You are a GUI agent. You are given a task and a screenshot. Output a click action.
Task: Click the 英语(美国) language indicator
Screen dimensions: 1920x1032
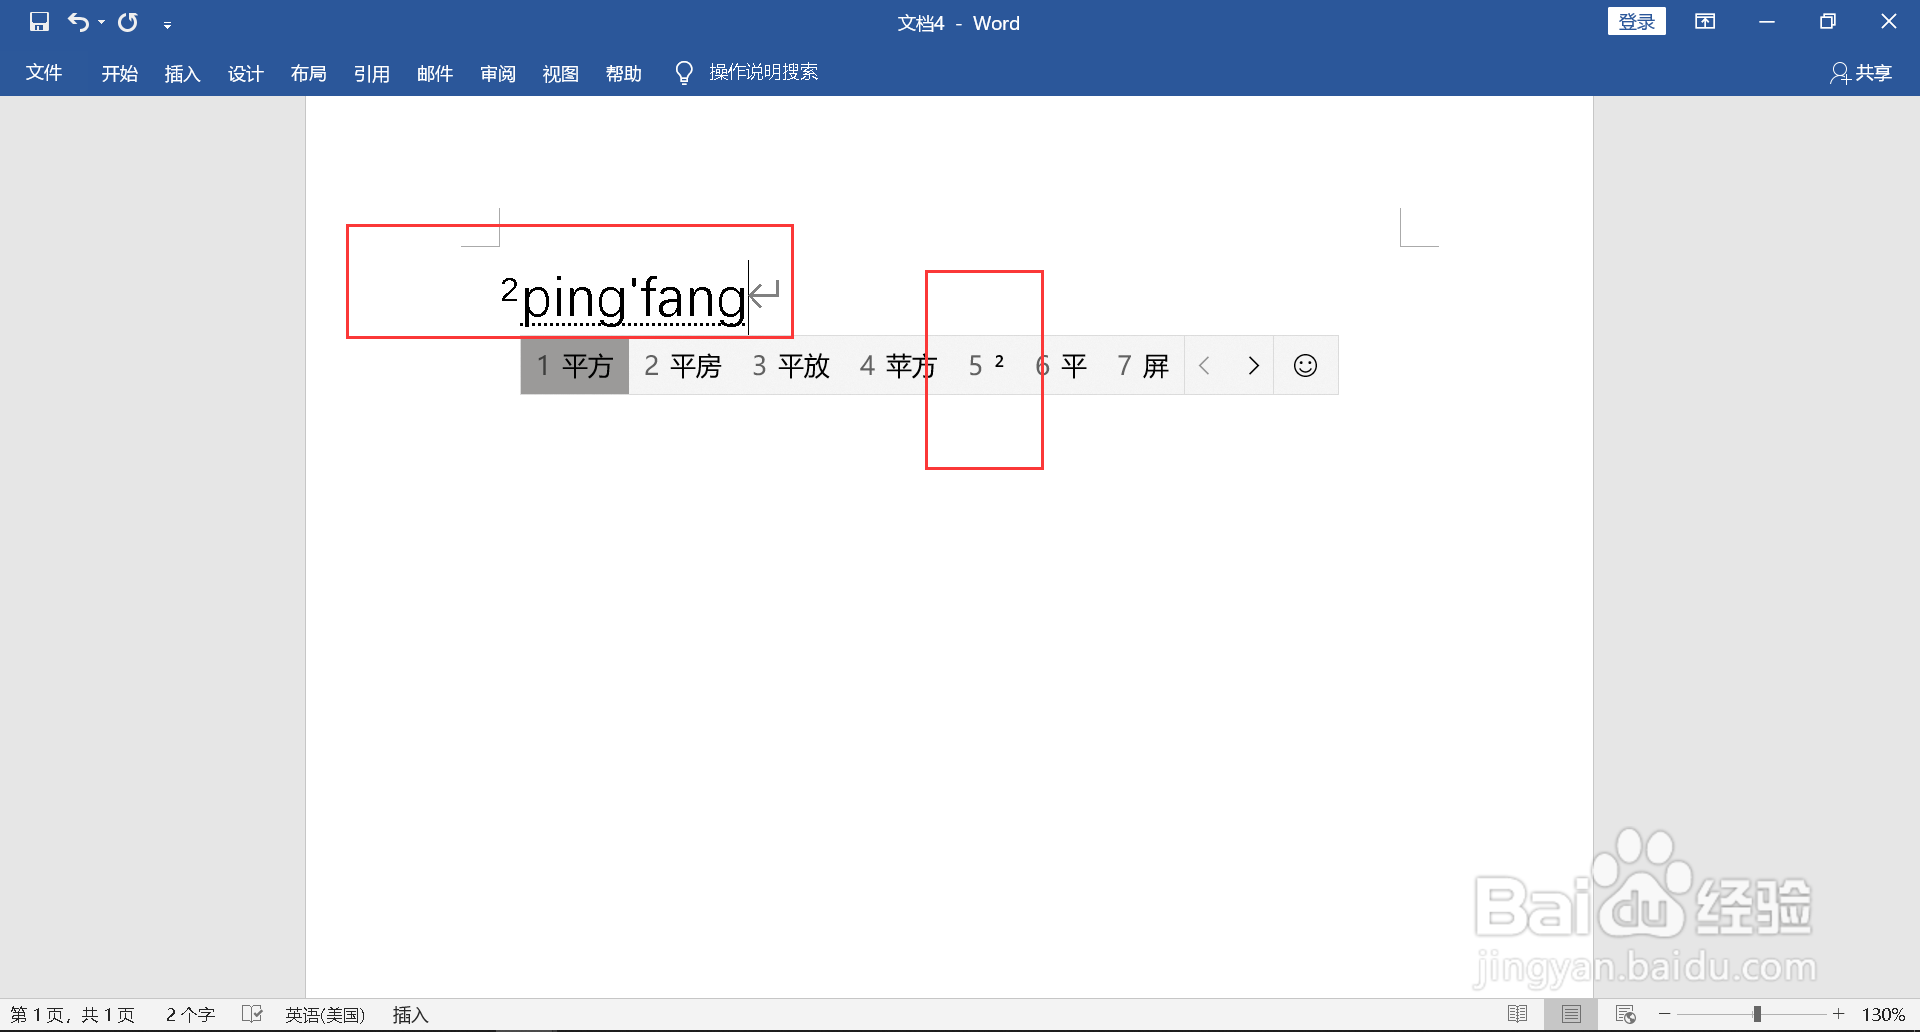pos(325,1015)
